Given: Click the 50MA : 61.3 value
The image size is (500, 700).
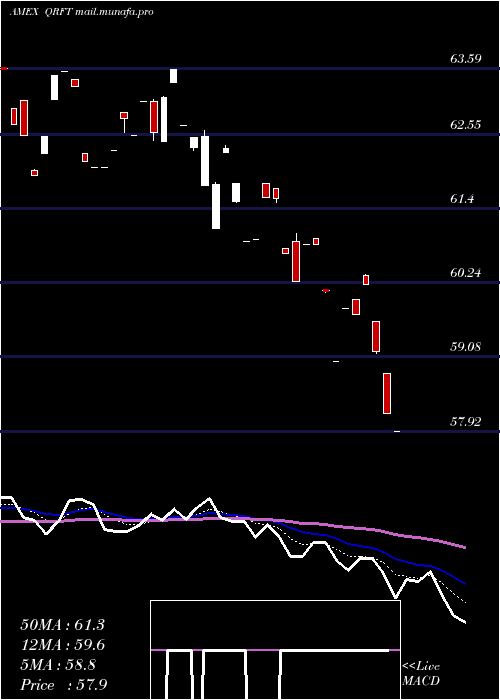Looking at the screenshot, I should pos(62,625).
